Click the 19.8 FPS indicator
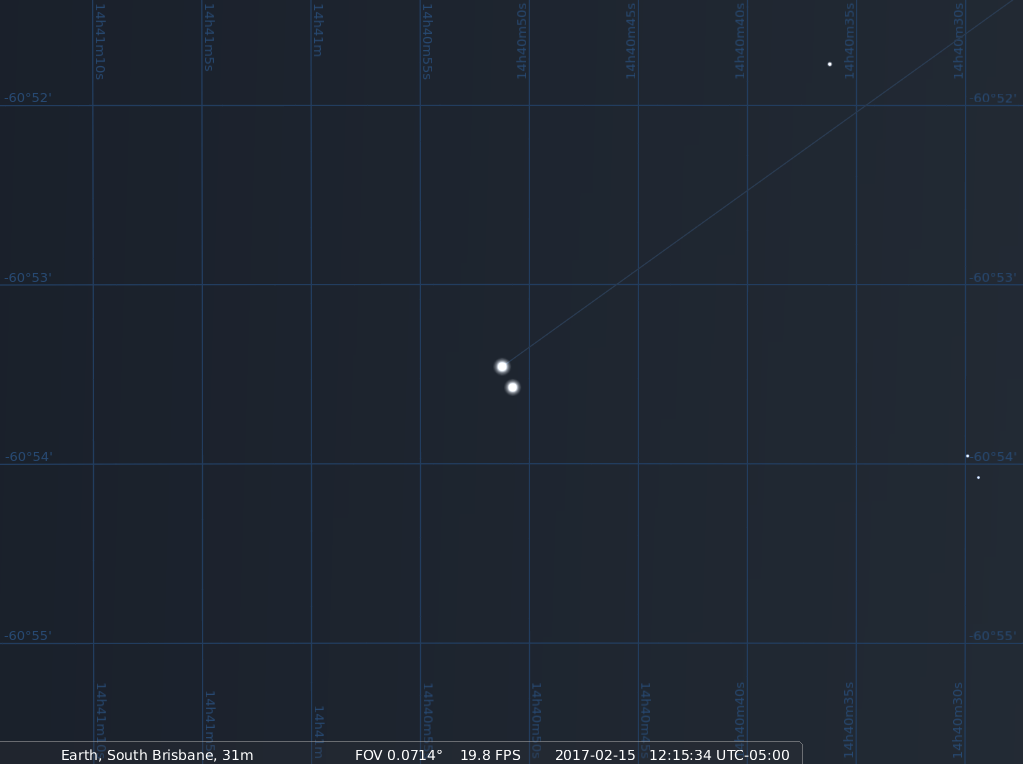 click(x=490, y=755)
